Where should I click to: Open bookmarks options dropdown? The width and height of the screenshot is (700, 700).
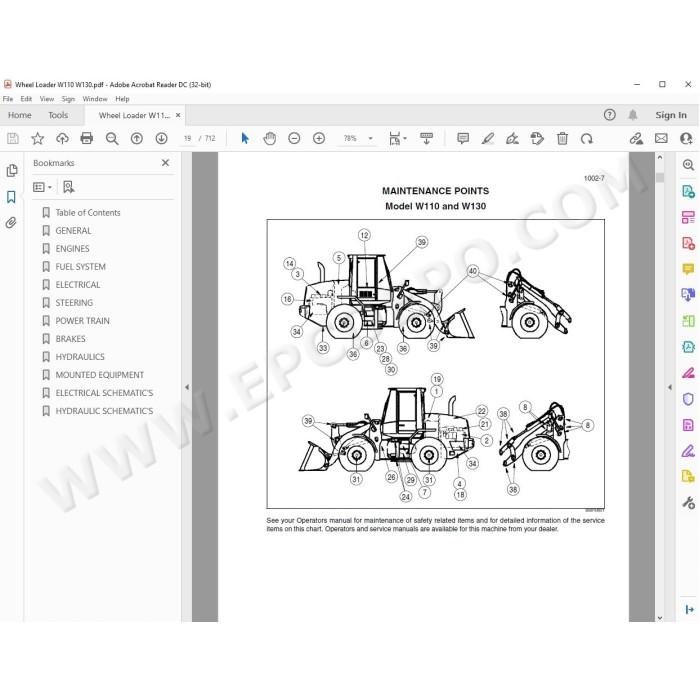pos(42,187)
